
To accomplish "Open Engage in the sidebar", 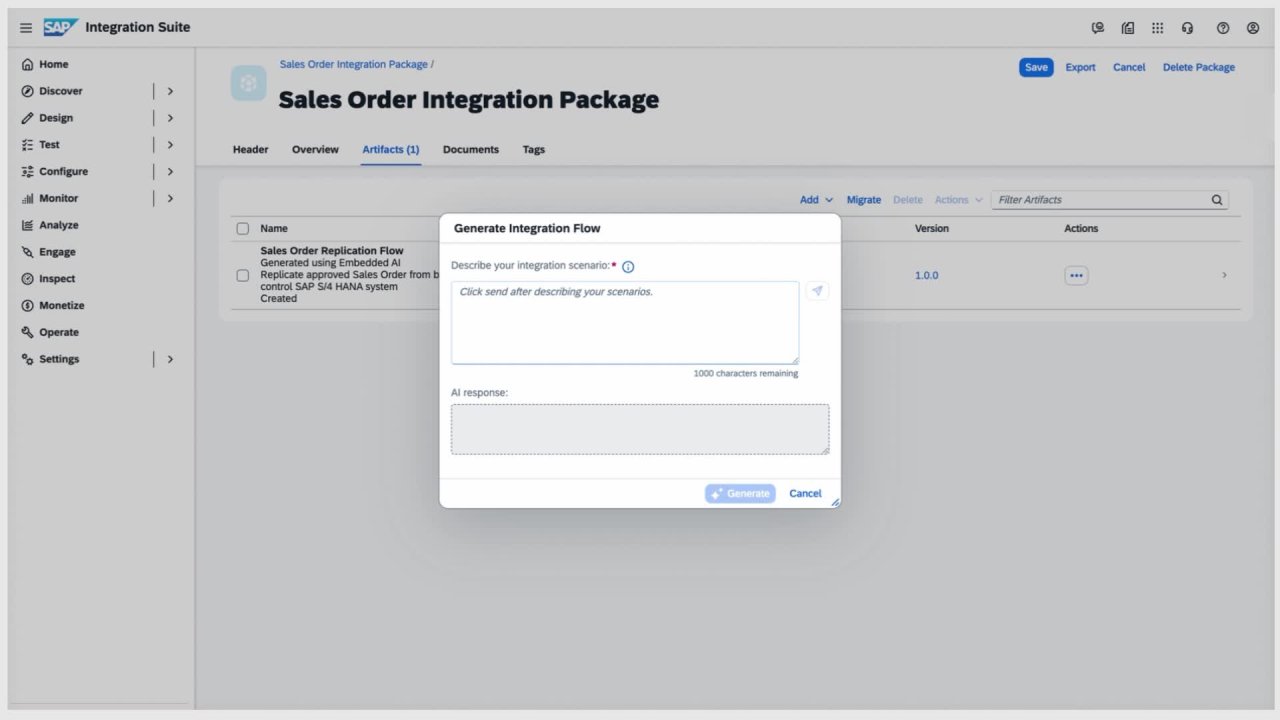I will tap(56, 252).
